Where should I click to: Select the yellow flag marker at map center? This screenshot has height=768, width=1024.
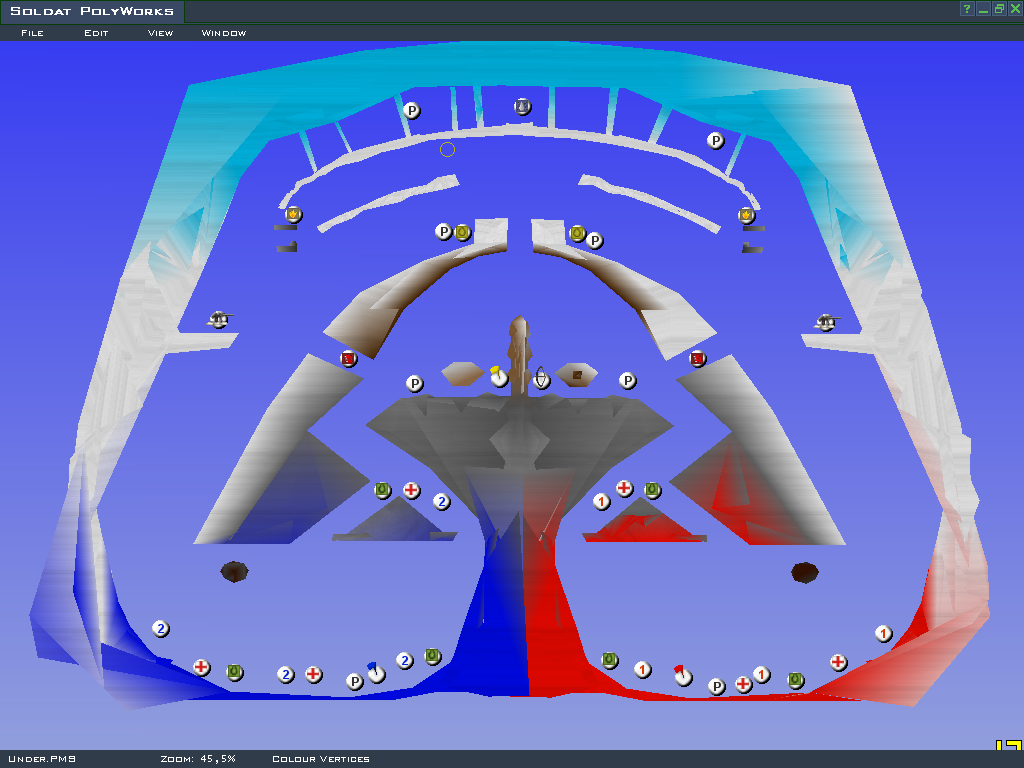[x=499, y=377]
